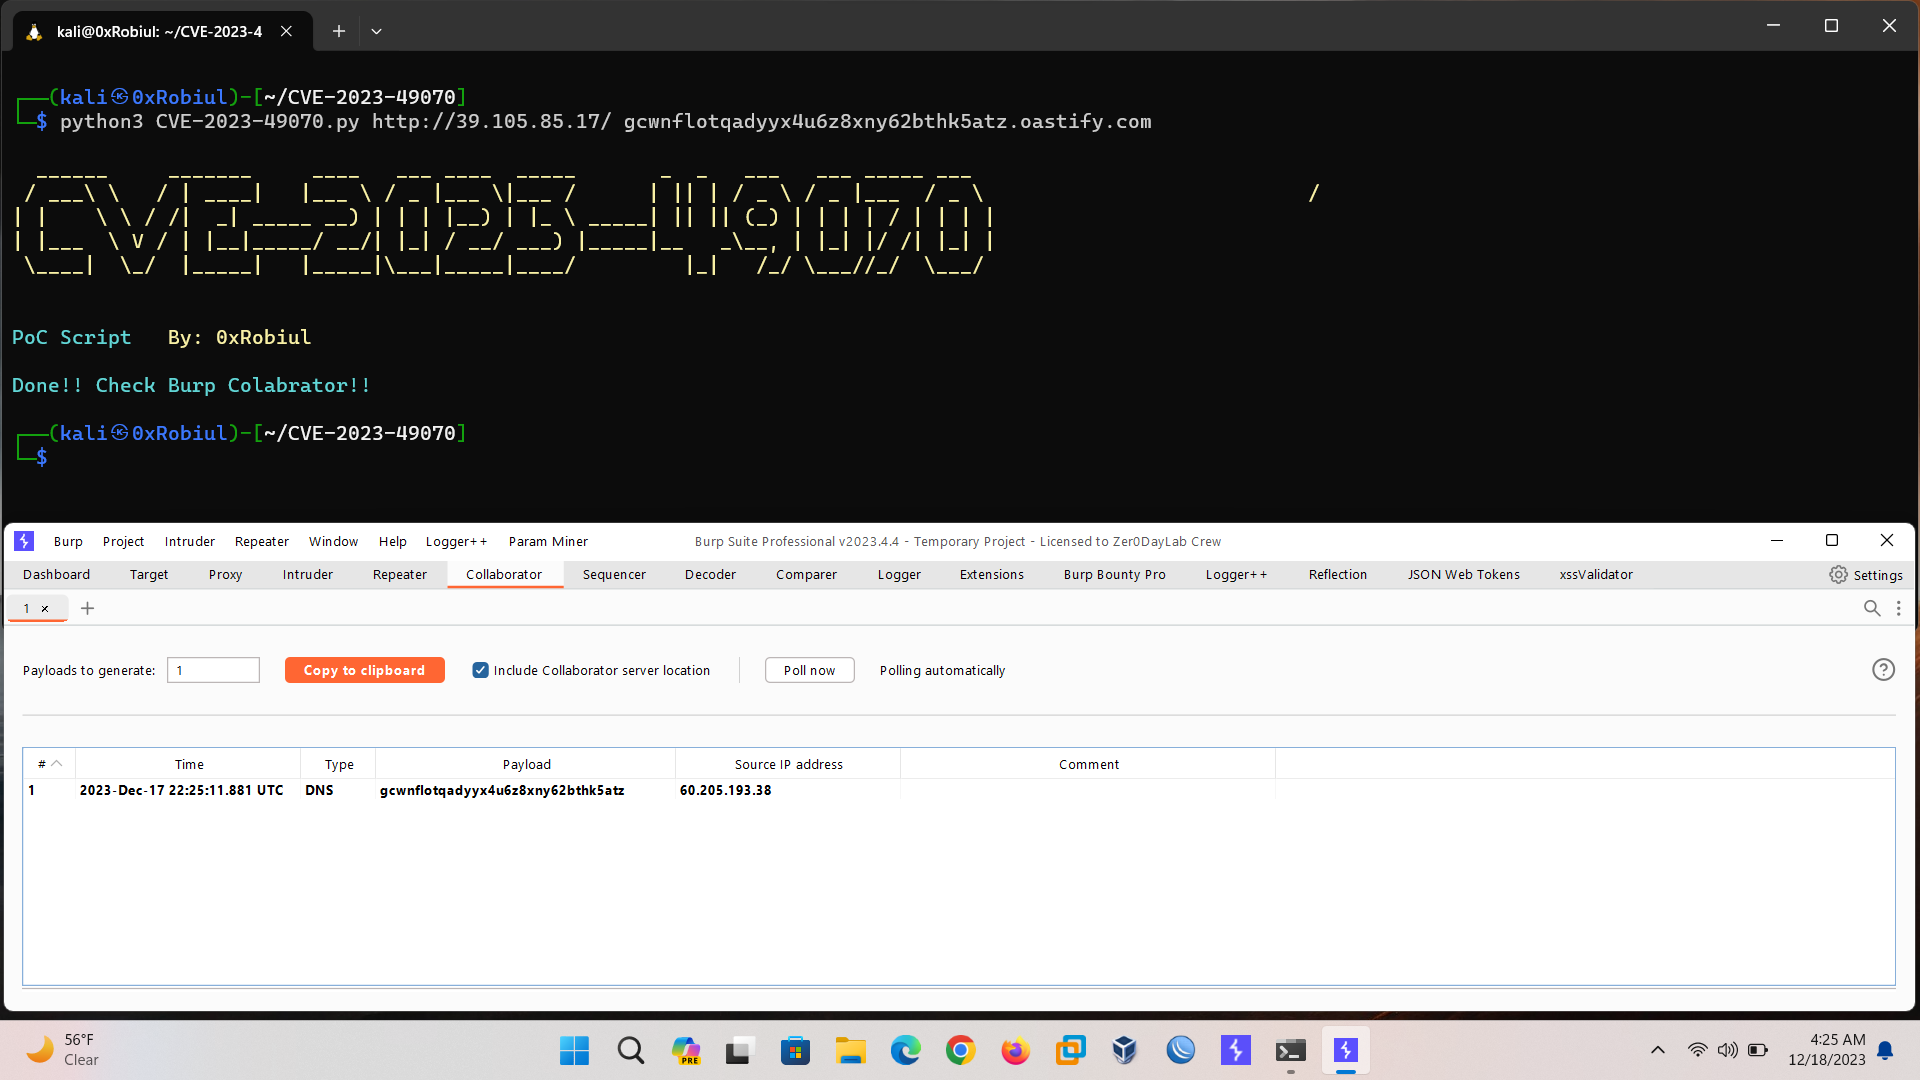The height and width of the screenshot is (1080, 1920).
Task: Switch to the Sequencer tab
Action: 614,575
